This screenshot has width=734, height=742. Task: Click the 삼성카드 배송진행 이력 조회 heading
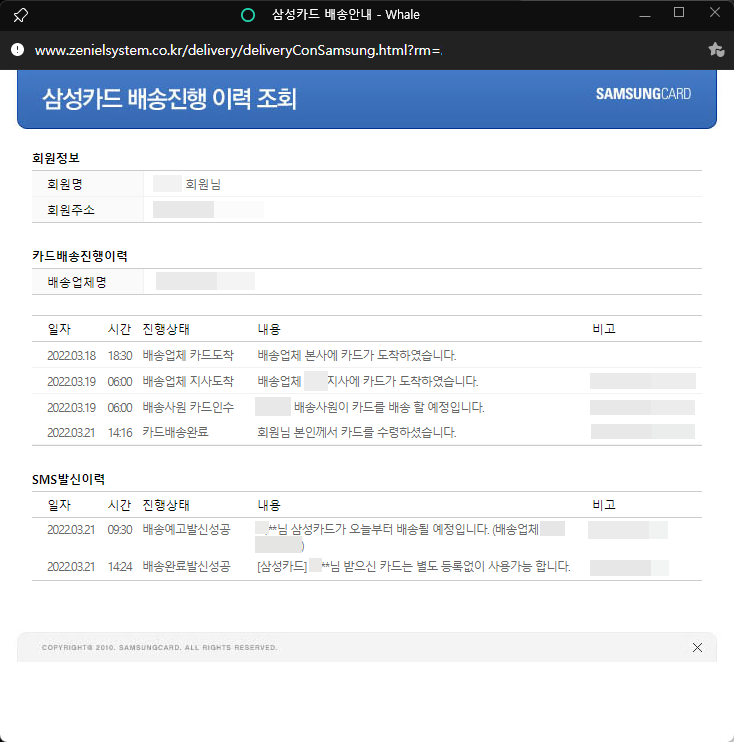pos(169,98)
